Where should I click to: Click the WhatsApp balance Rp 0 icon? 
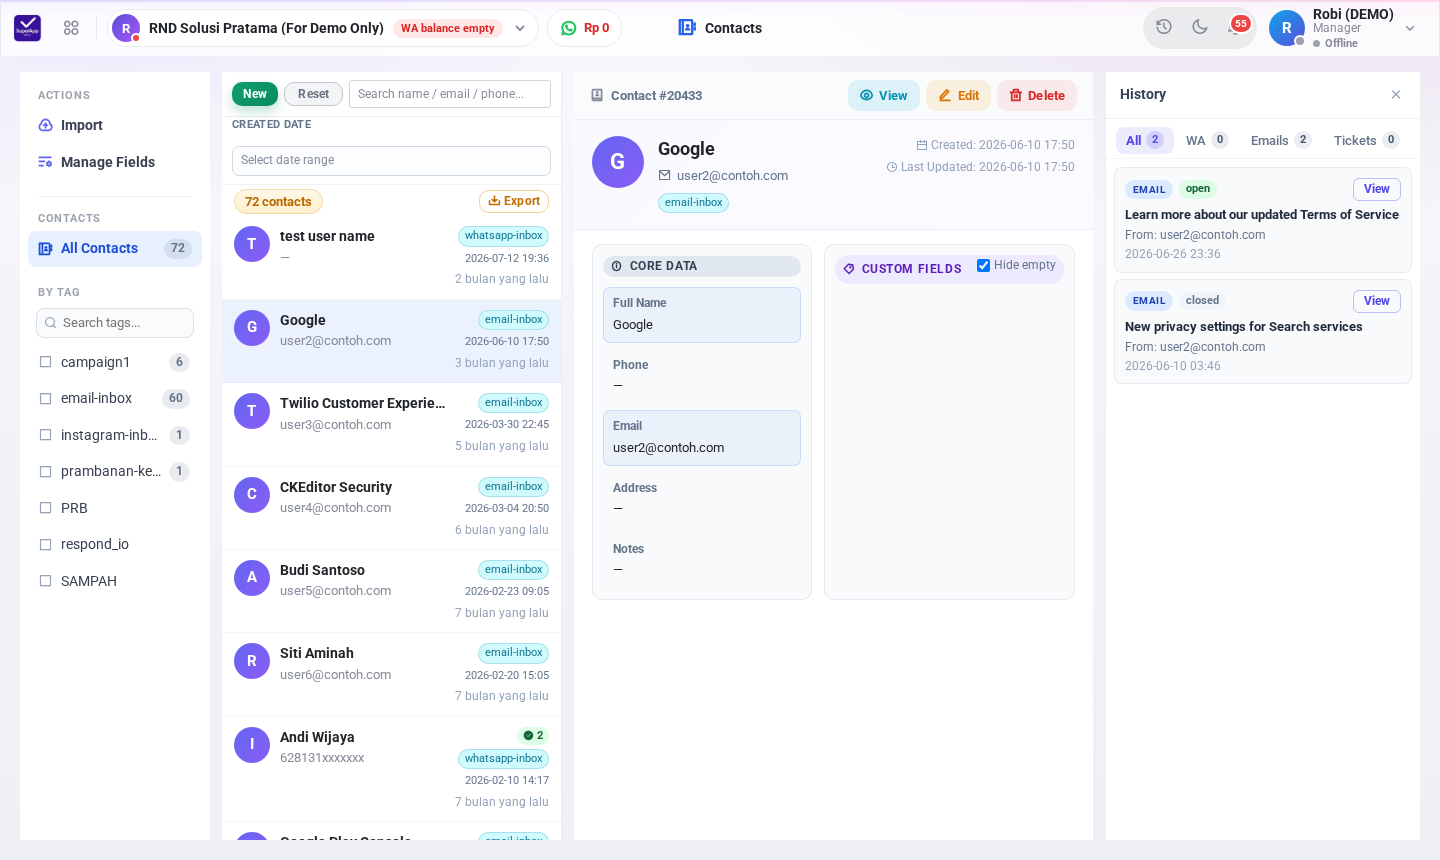click(569, 28)
